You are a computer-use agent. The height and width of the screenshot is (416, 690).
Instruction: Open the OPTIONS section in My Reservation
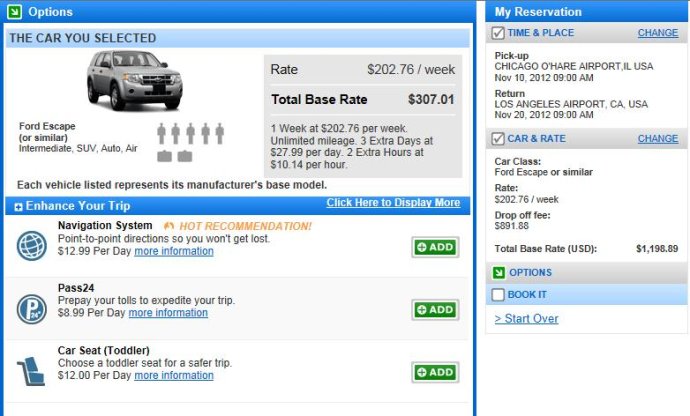530,272
